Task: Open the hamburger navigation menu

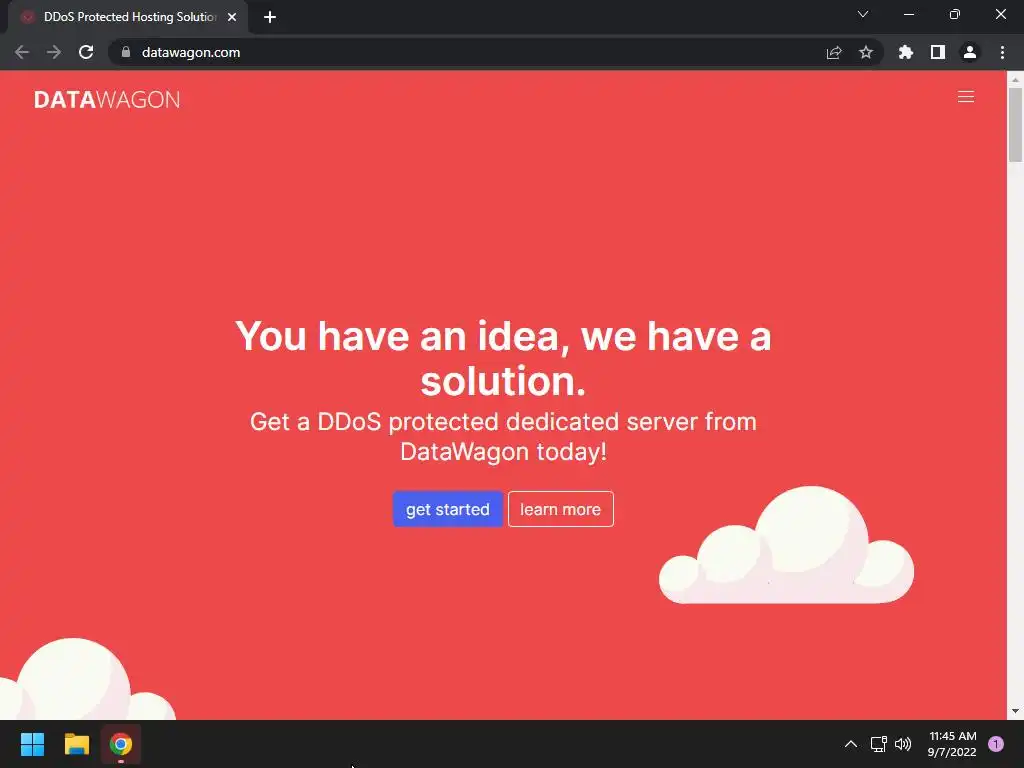Action: point(965,97)
